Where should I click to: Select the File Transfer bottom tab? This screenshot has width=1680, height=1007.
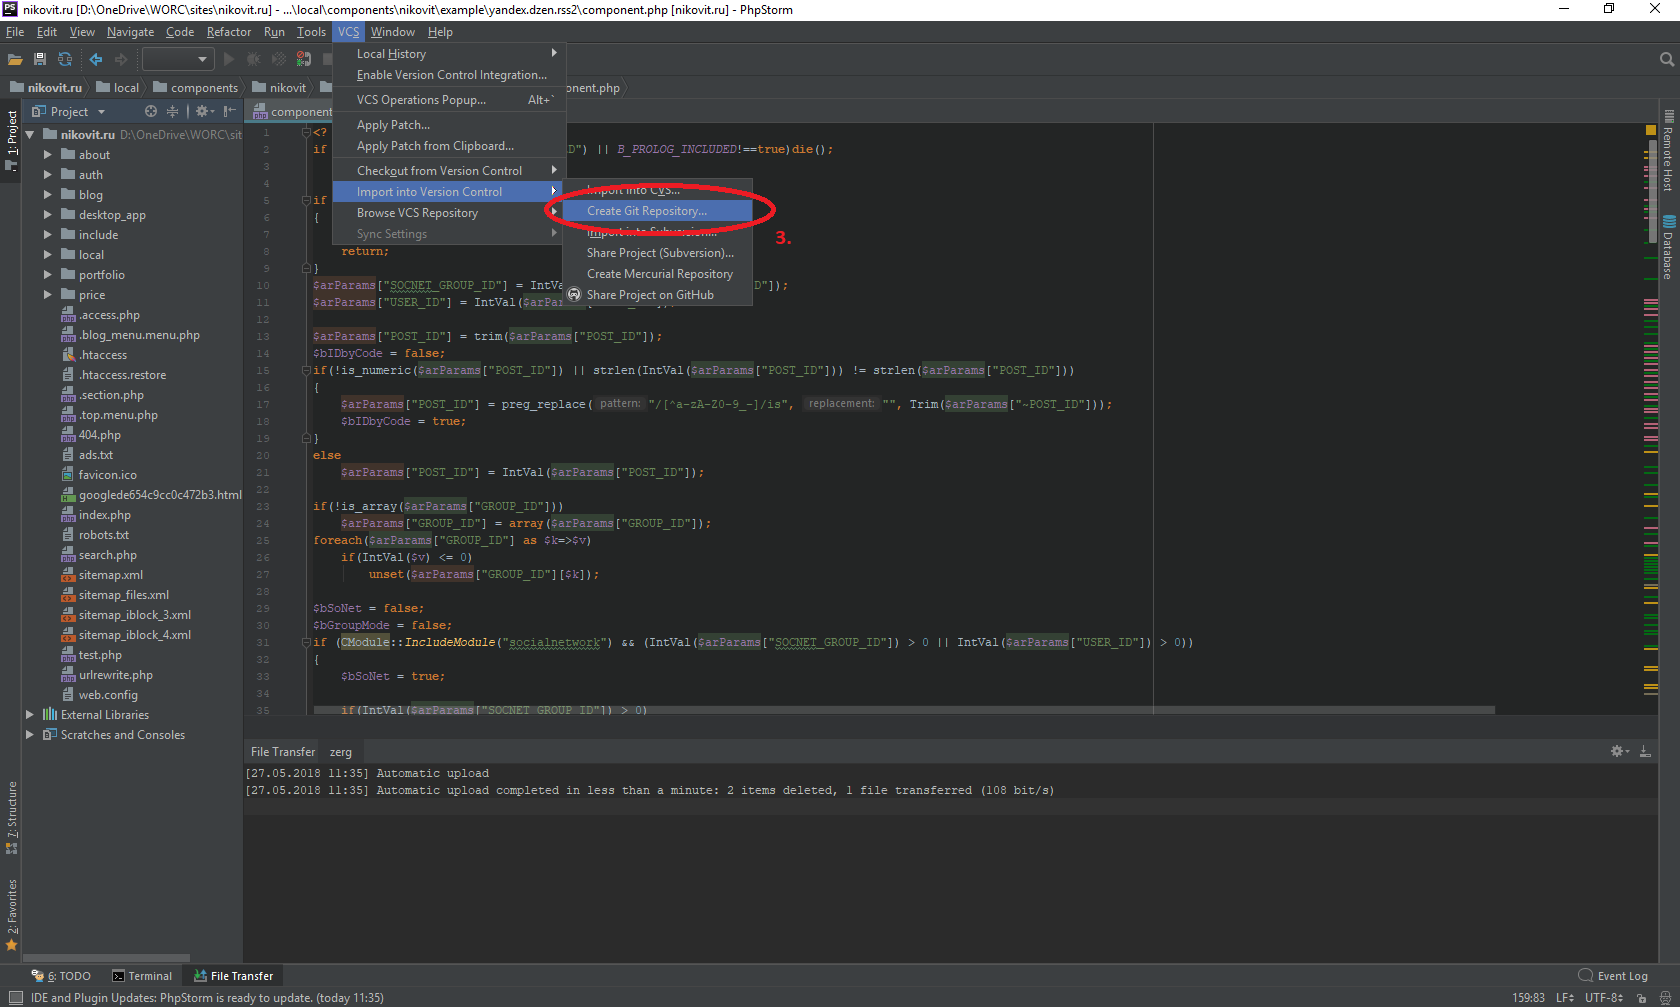point(233,976)
